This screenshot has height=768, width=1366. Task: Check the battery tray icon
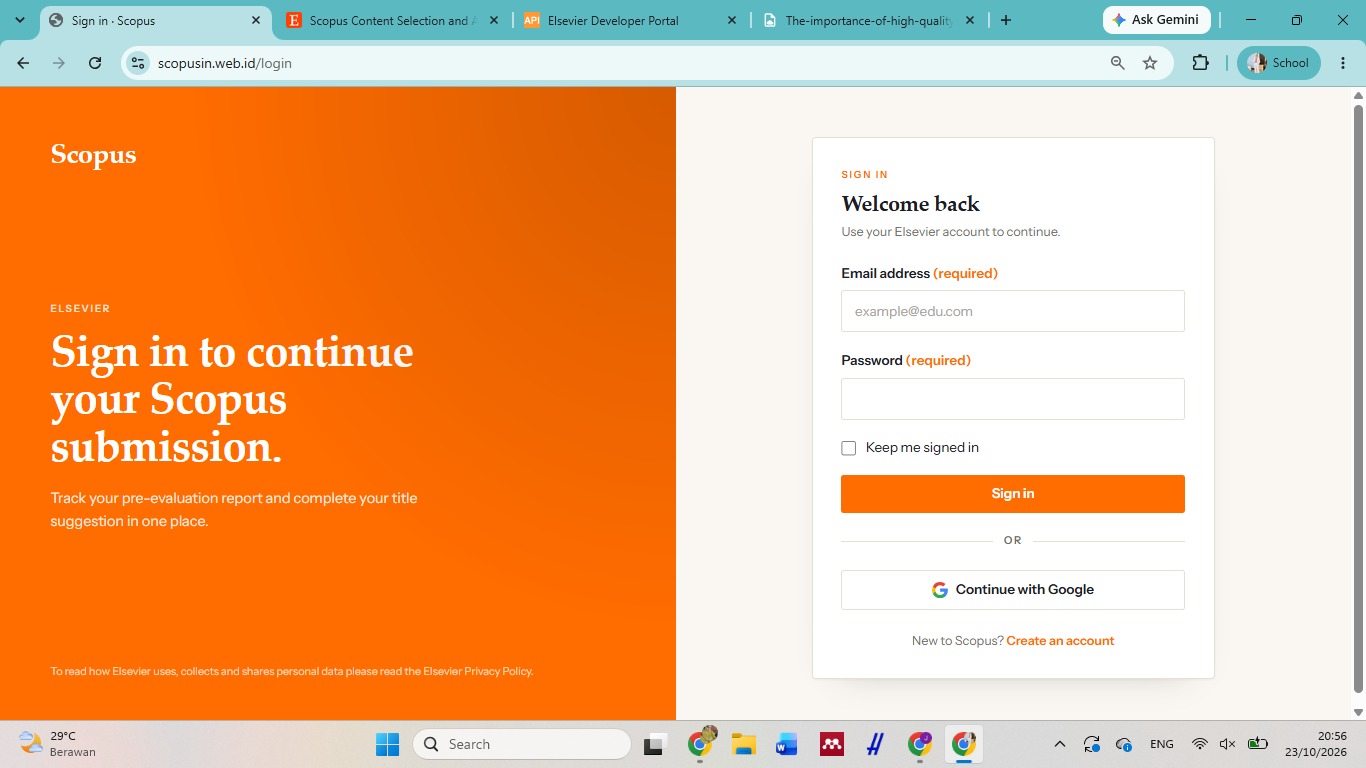point(1258,744)
